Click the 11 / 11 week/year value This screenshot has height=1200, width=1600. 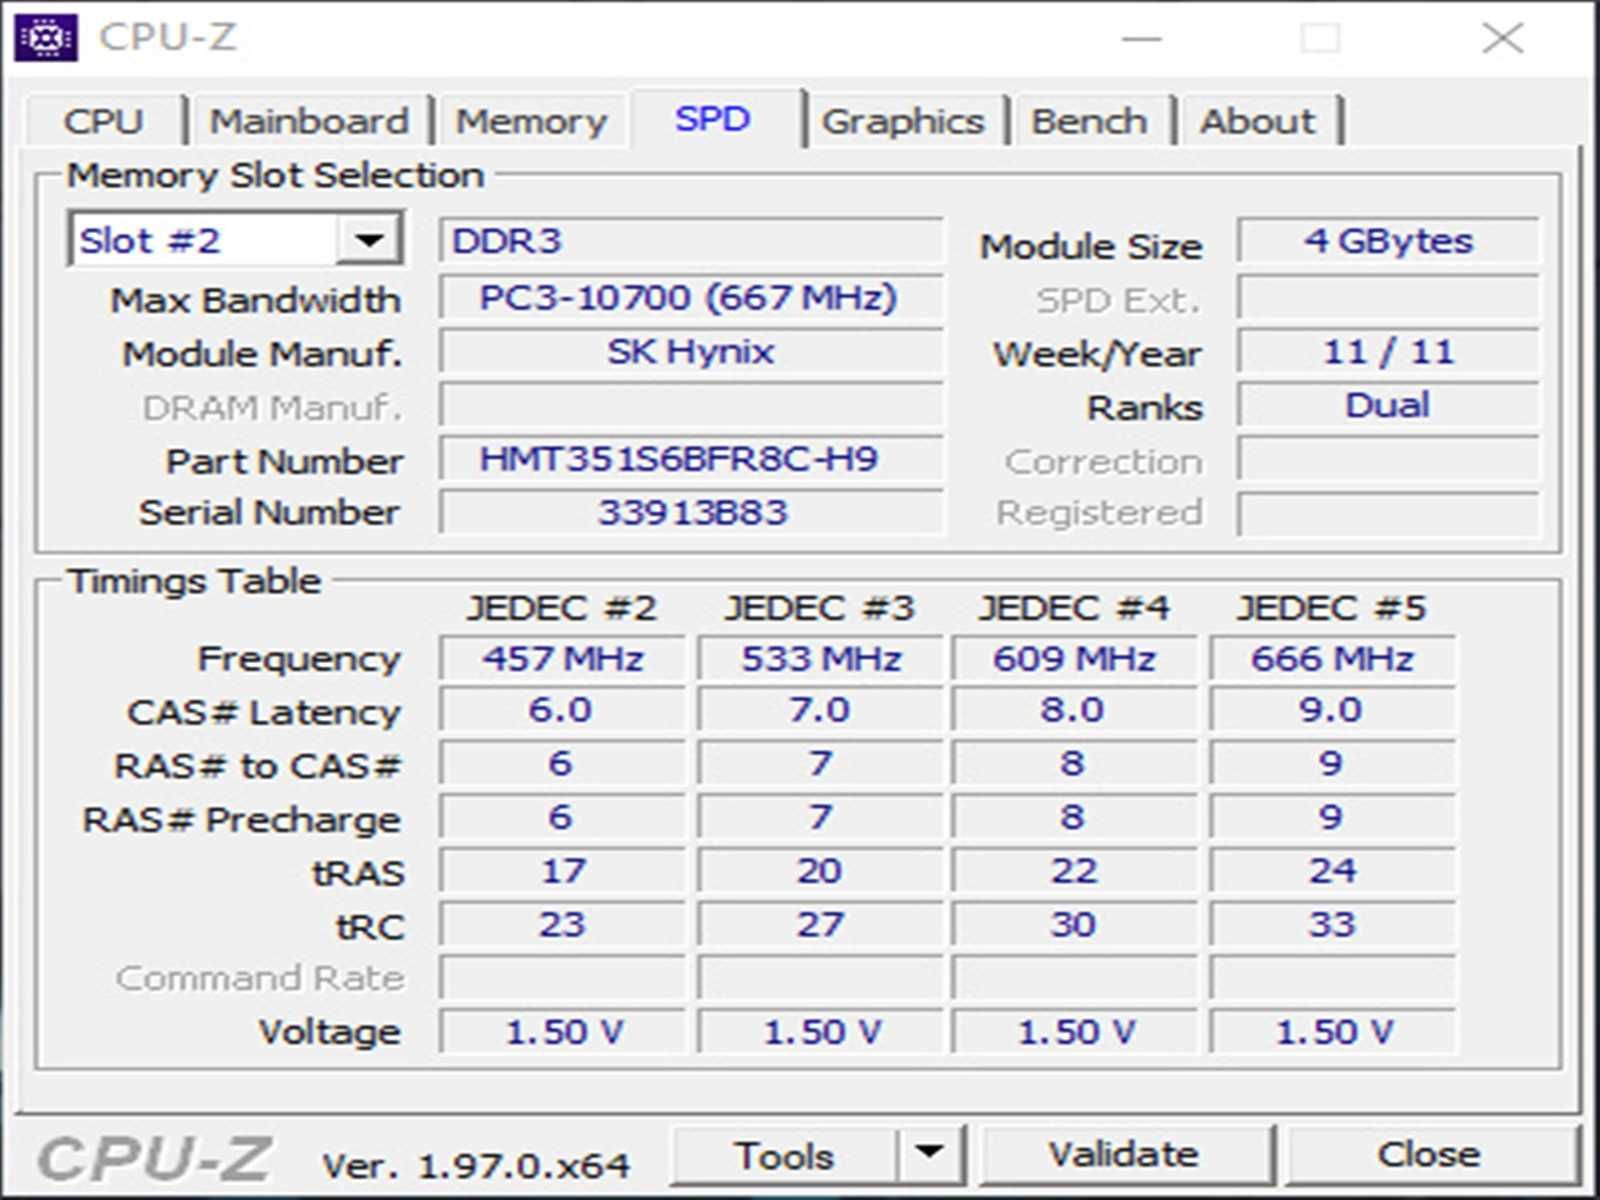[x=1388, y=352]
